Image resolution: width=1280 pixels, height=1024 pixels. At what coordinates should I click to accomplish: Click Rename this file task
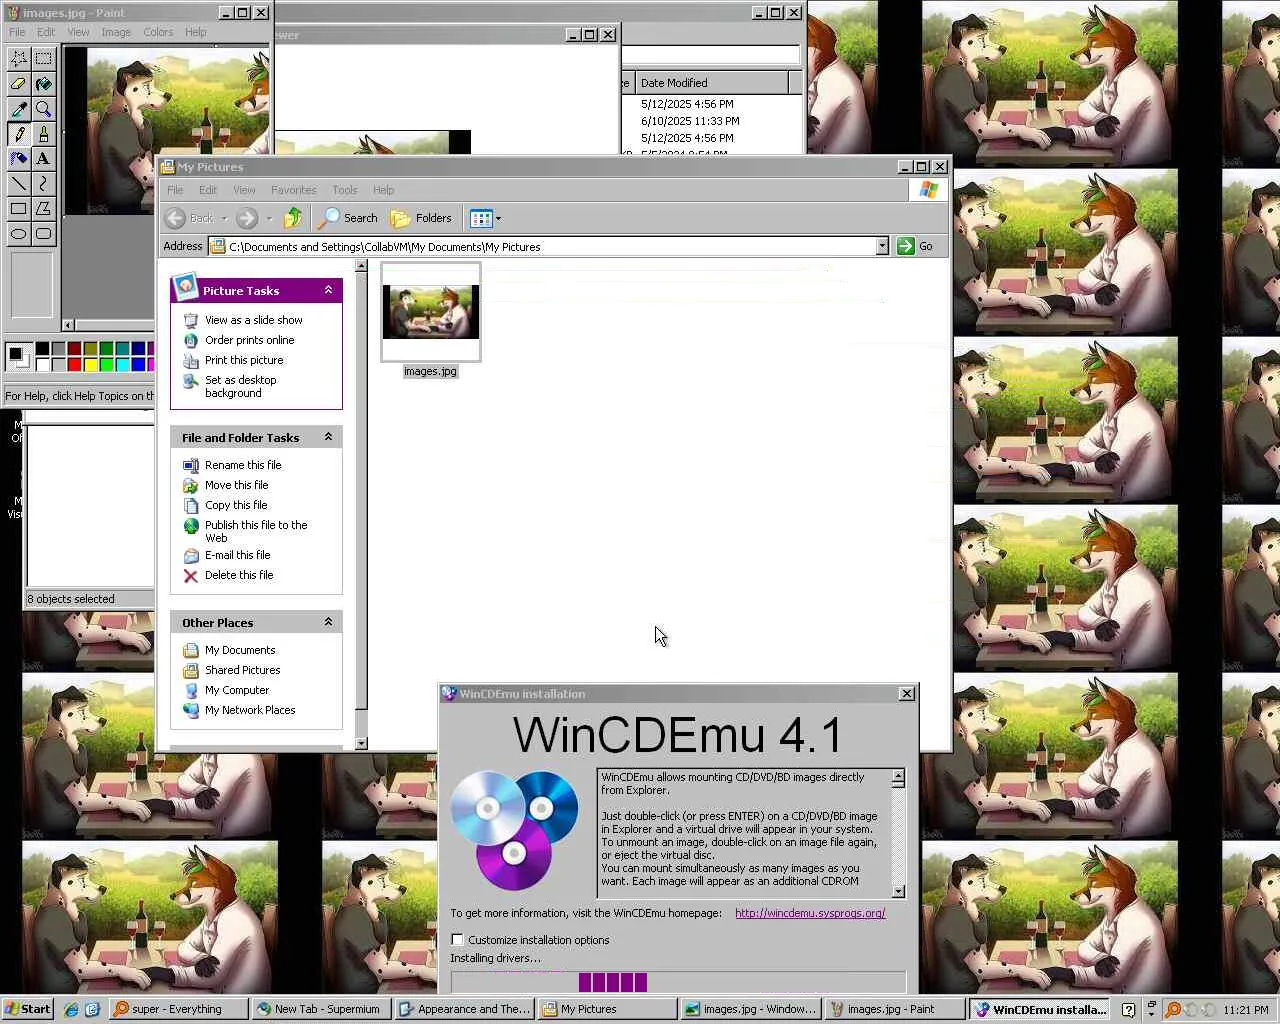[243, 465]
